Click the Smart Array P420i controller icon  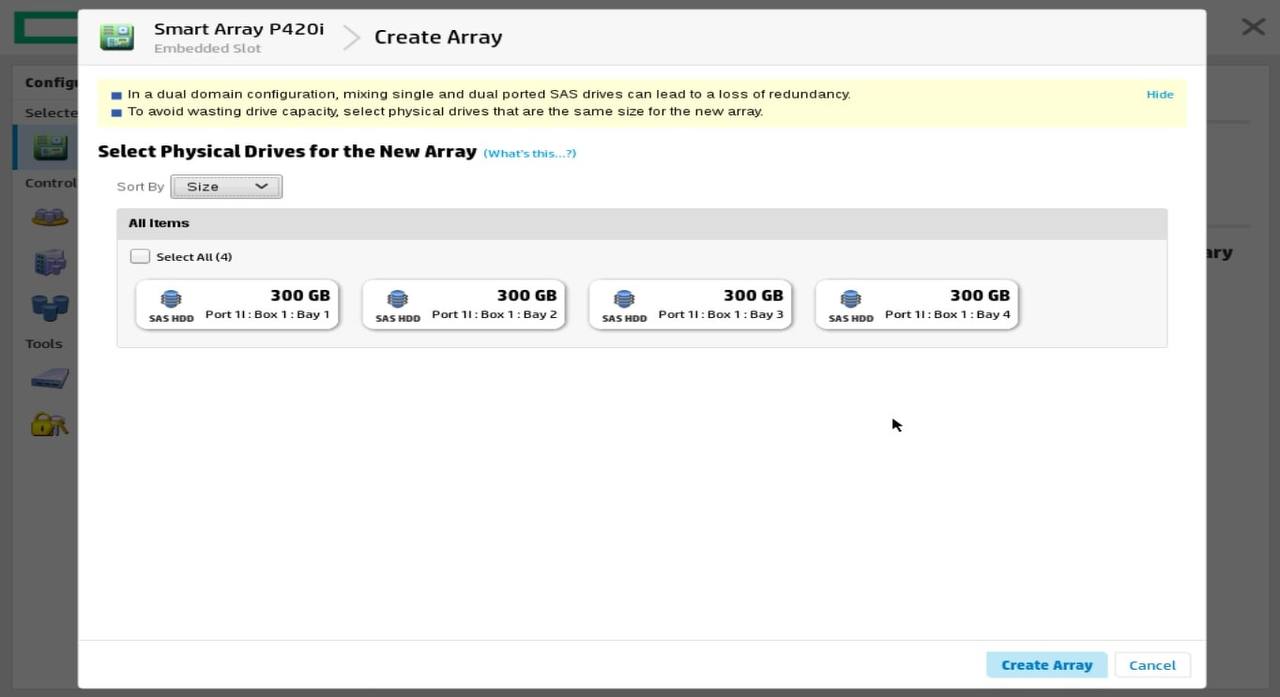coord(117,37)
